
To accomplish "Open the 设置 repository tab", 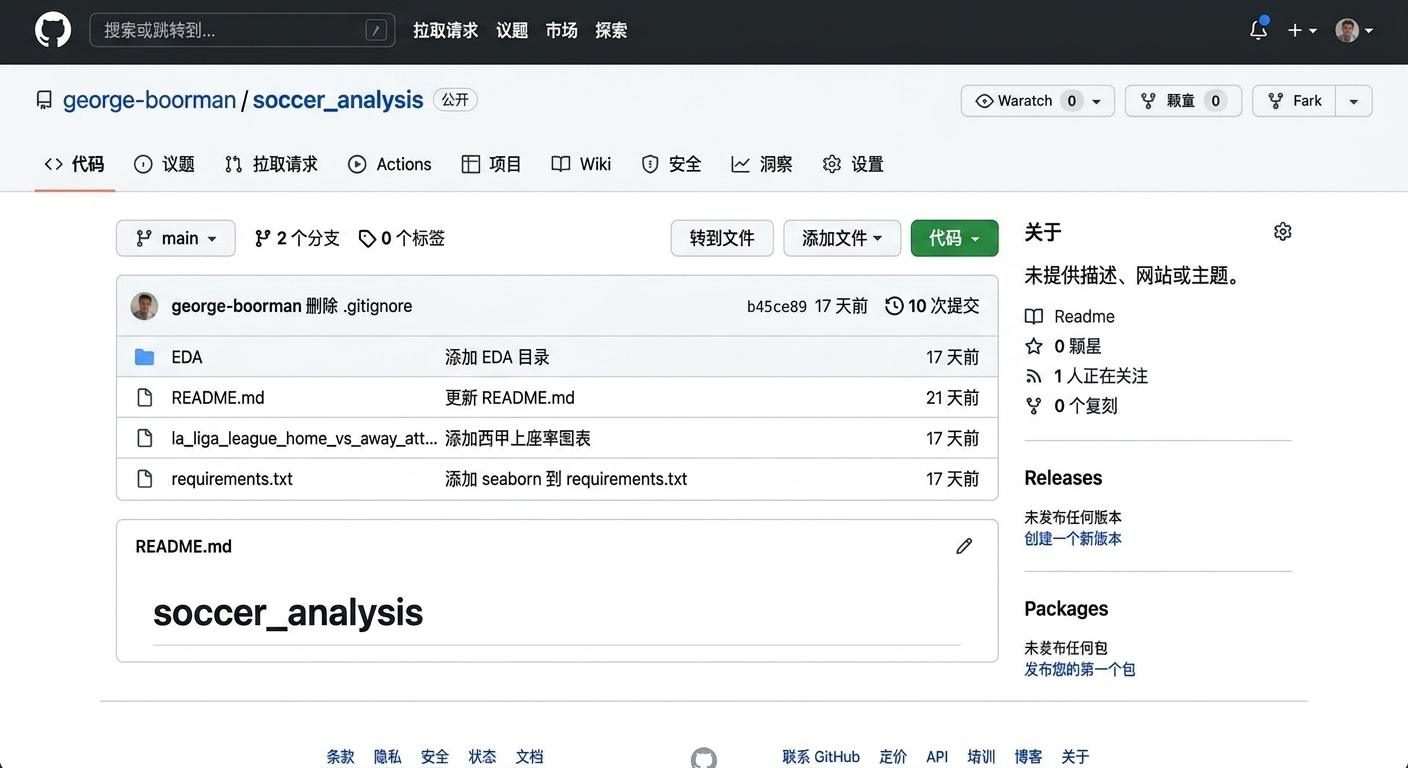I will 853,164.
